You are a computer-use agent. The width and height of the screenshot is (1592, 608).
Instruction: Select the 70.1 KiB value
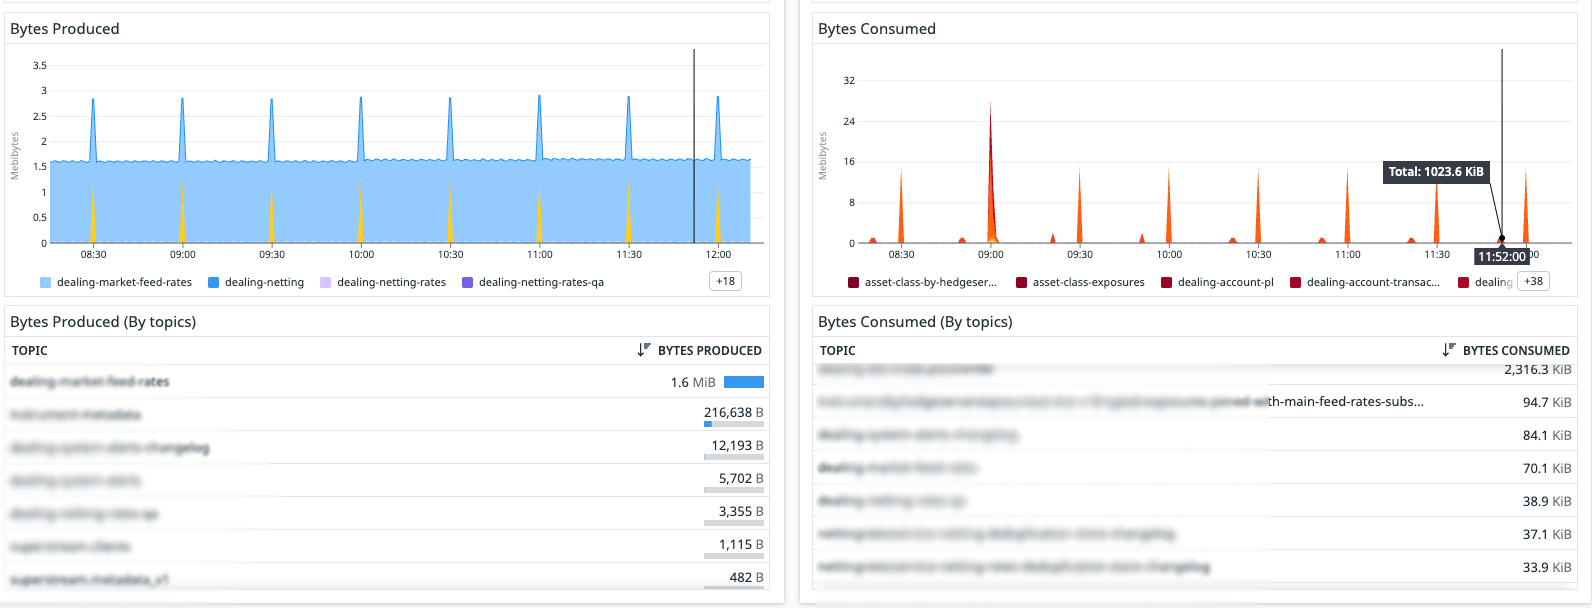pos(1547,468)
